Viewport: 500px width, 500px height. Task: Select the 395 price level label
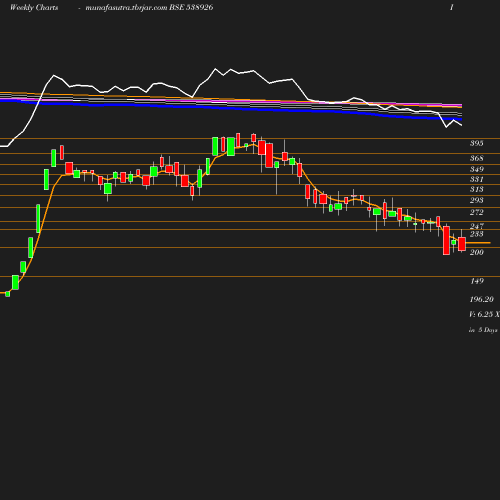click(x=477, y=143)
